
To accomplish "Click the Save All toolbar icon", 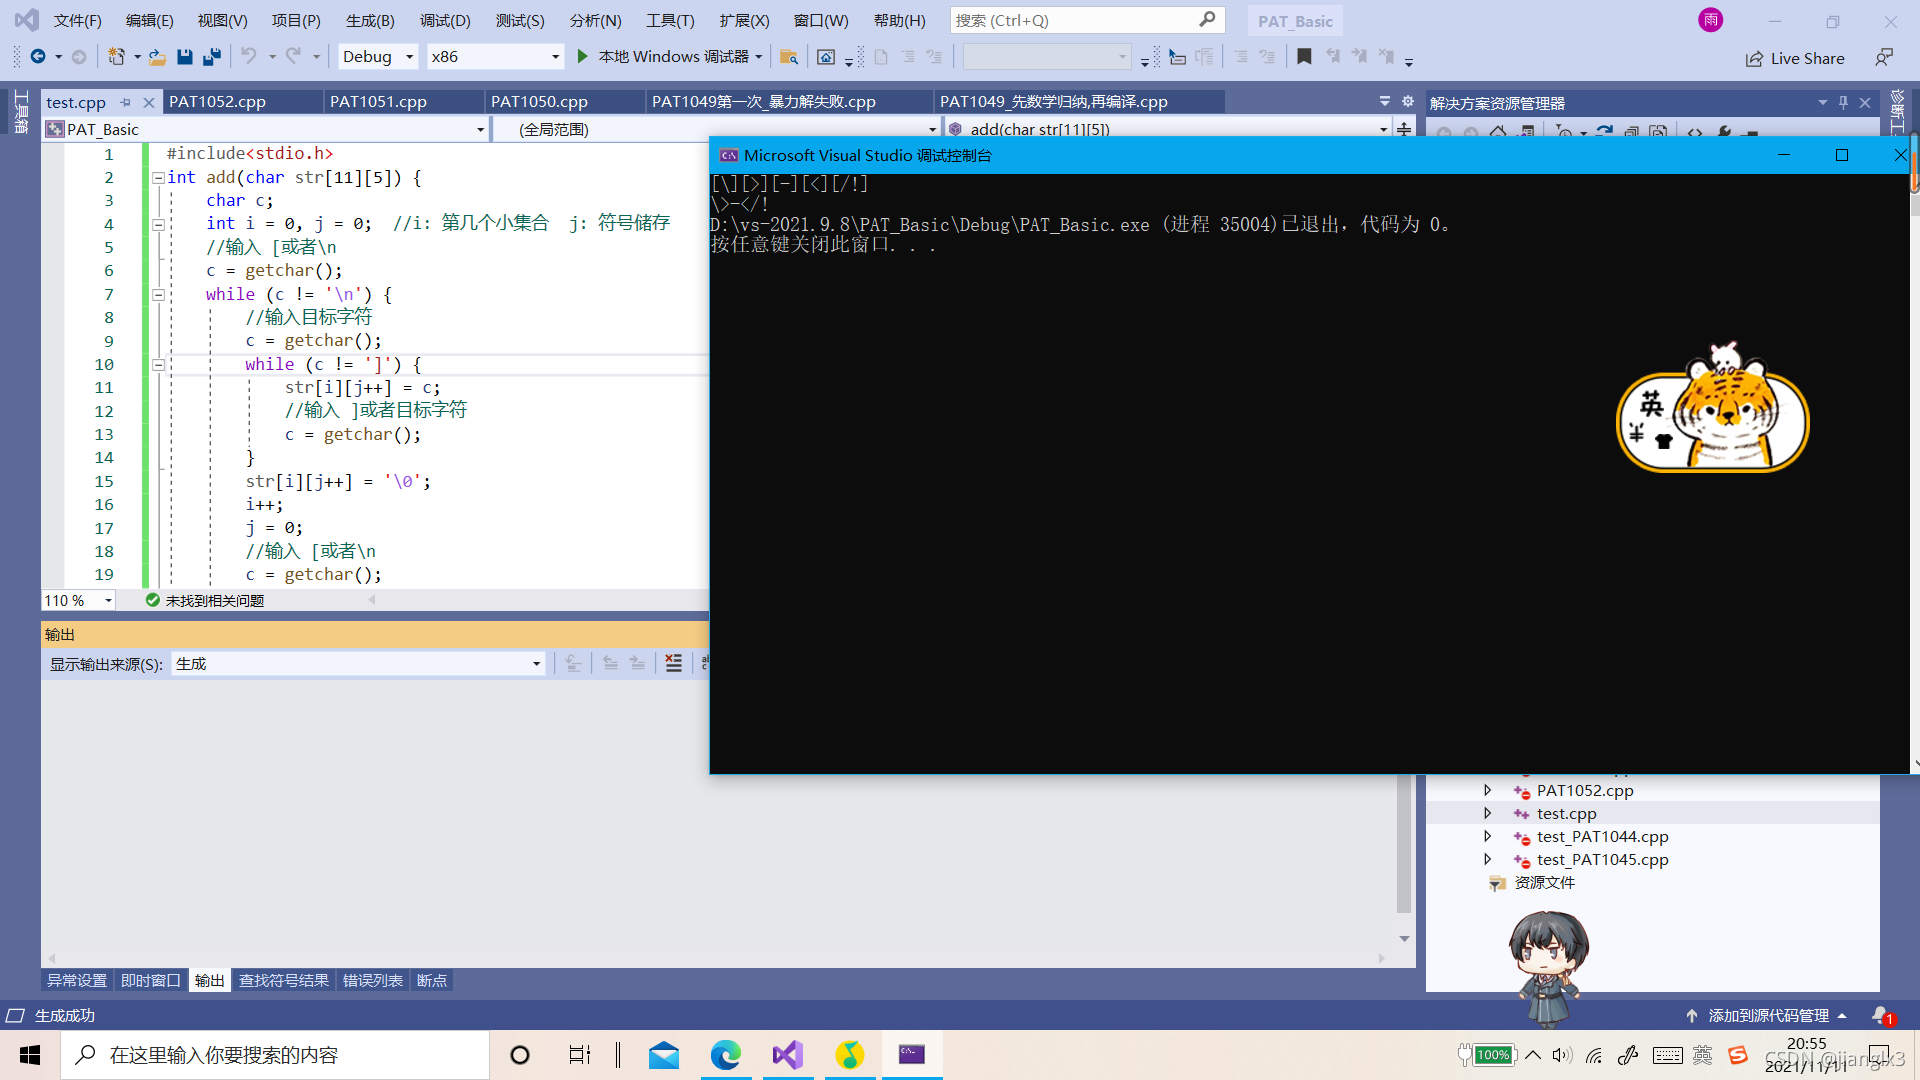I will pos(212,57).
